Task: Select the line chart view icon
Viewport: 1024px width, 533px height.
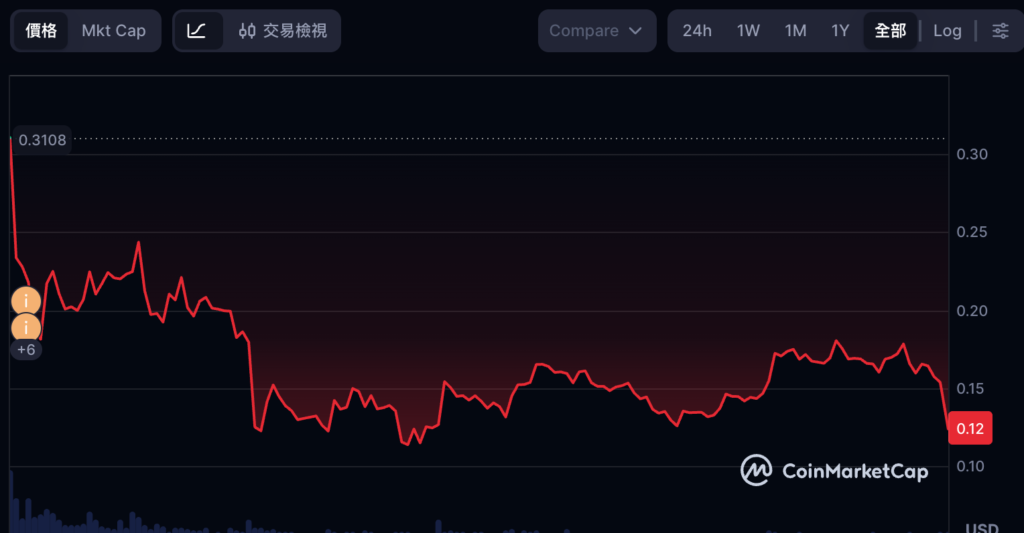Action: pyautogui.click(x=197, y=31)
